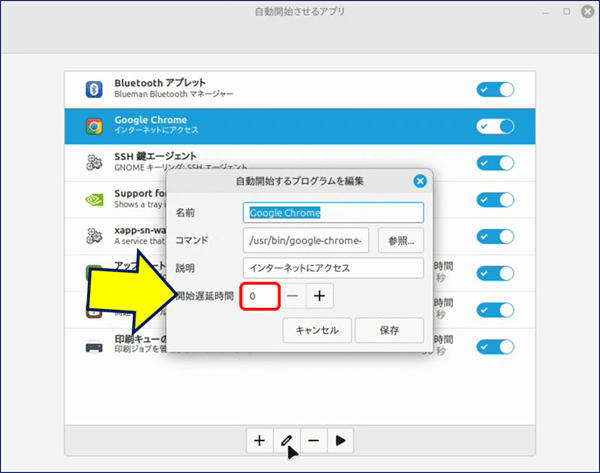Toggle NVIDIA Support row autostart switch
This screenshot has width=600, height=473.
495,200
